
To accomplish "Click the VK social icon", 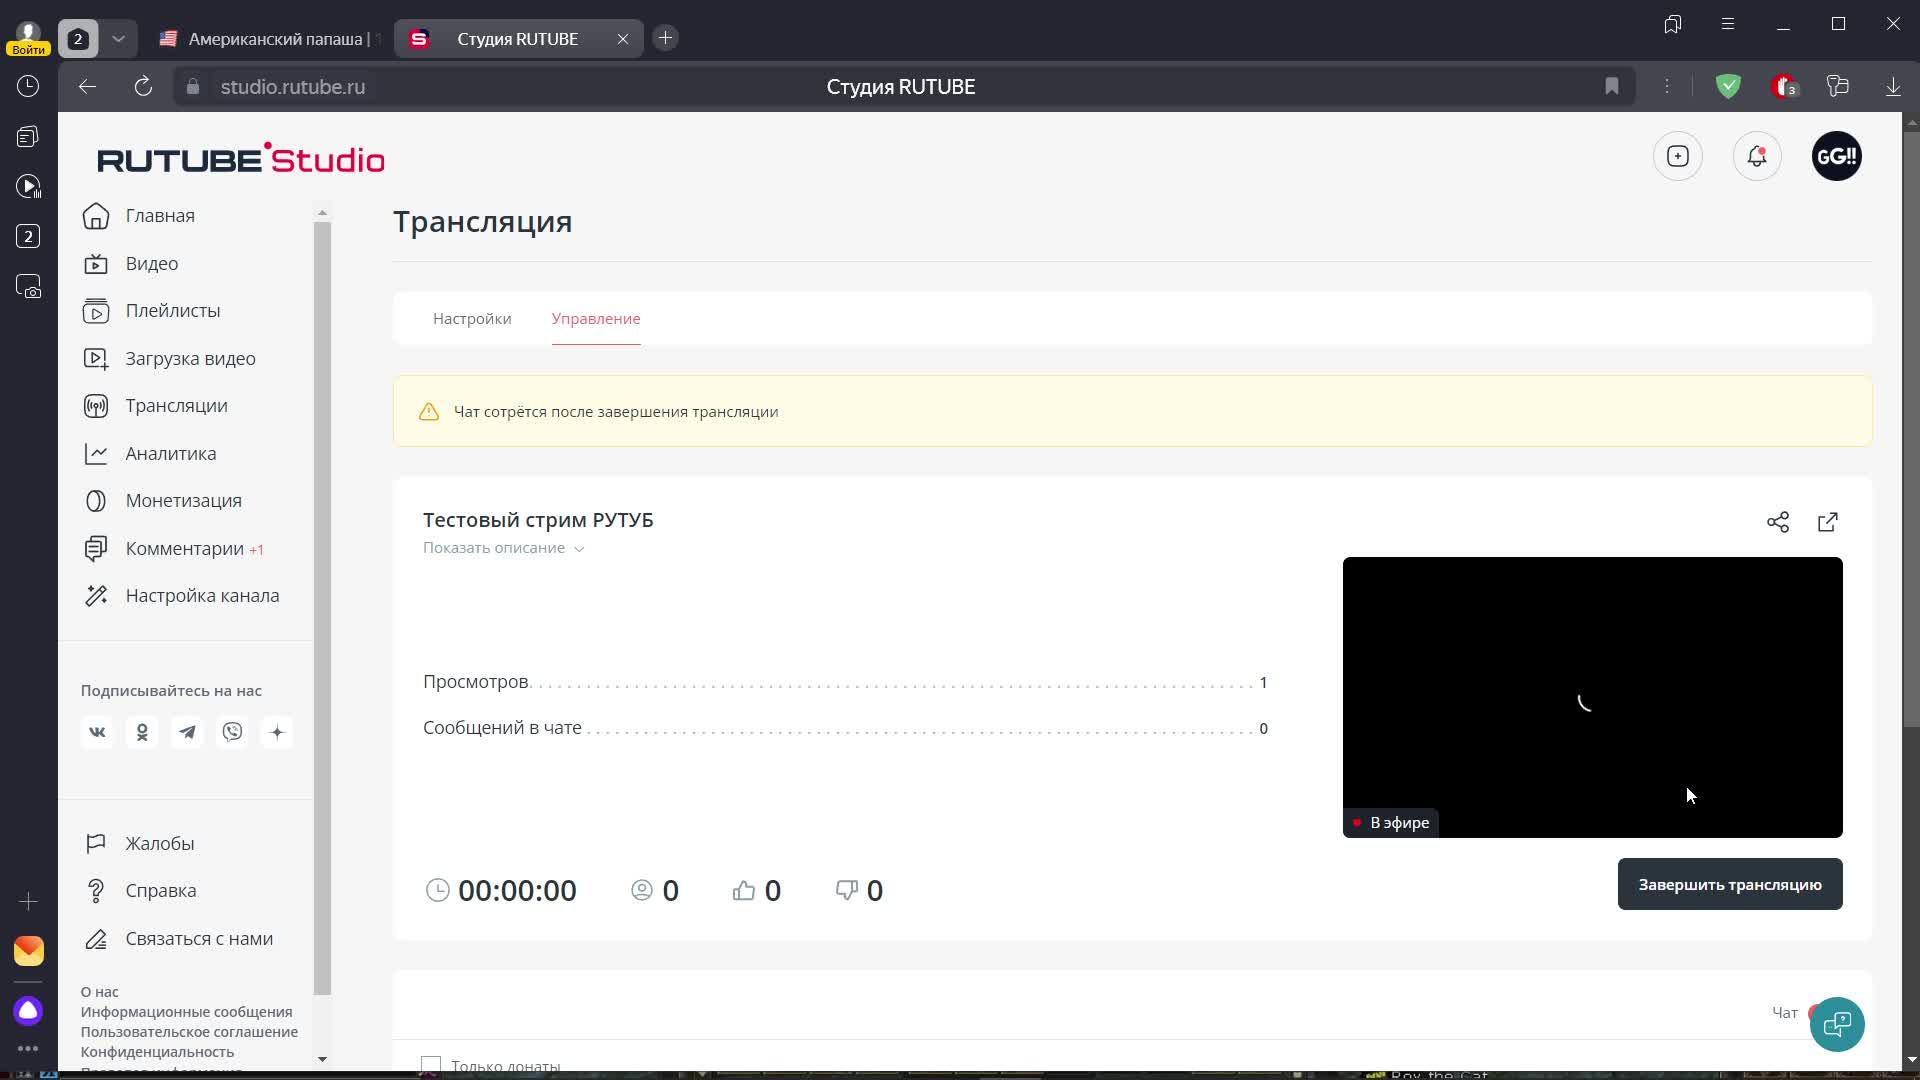I will (97, 732).
